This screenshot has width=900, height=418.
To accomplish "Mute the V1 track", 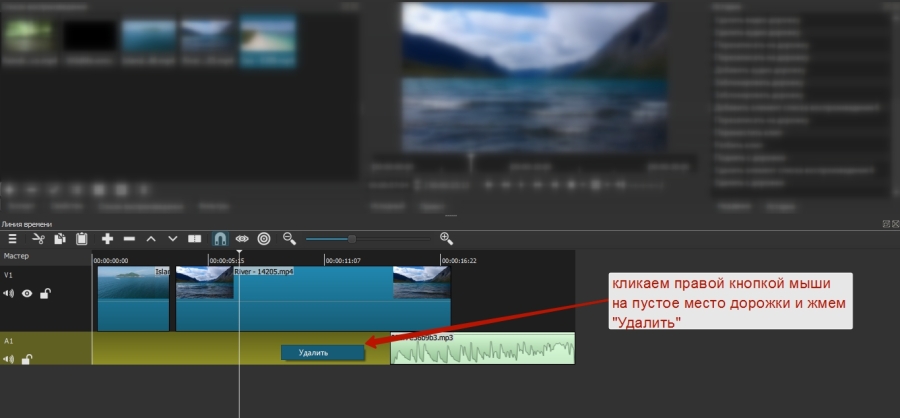I will tap(9, 294).
